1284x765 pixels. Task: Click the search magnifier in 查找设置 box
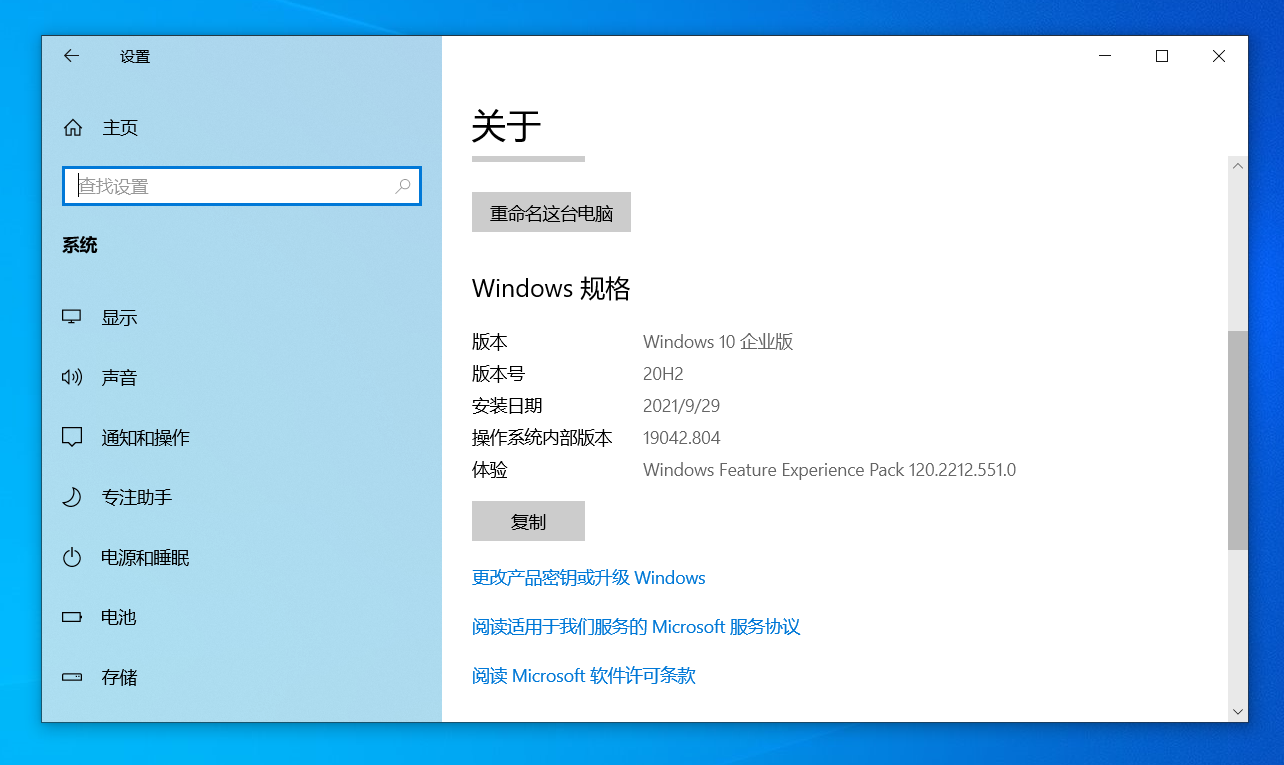click(x=403, y=186)
